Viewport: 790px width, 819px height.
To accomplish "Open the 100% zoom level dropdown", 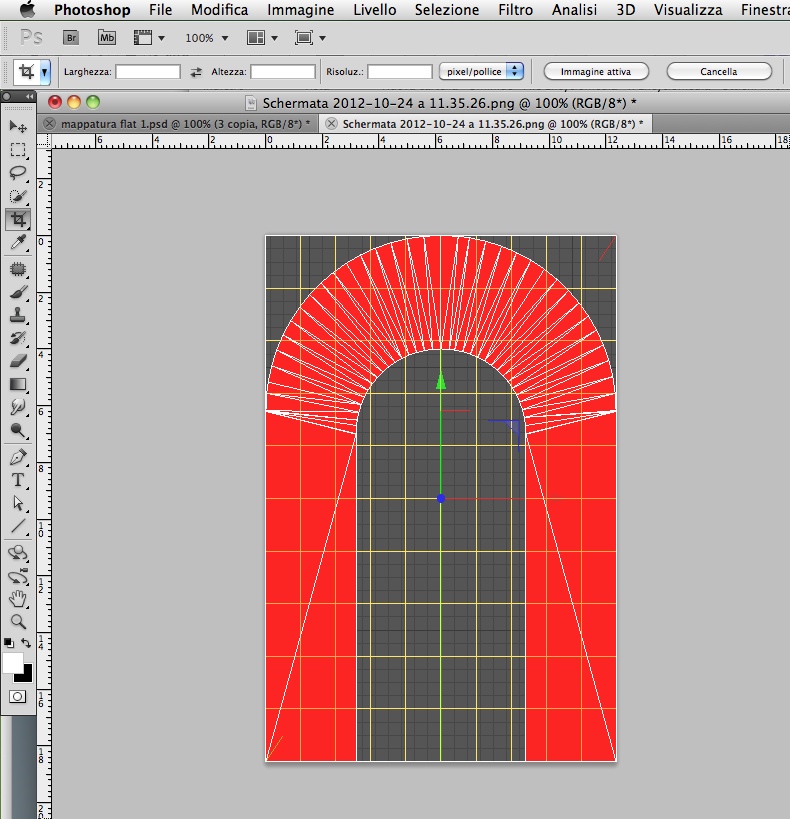I will point(206,38).
